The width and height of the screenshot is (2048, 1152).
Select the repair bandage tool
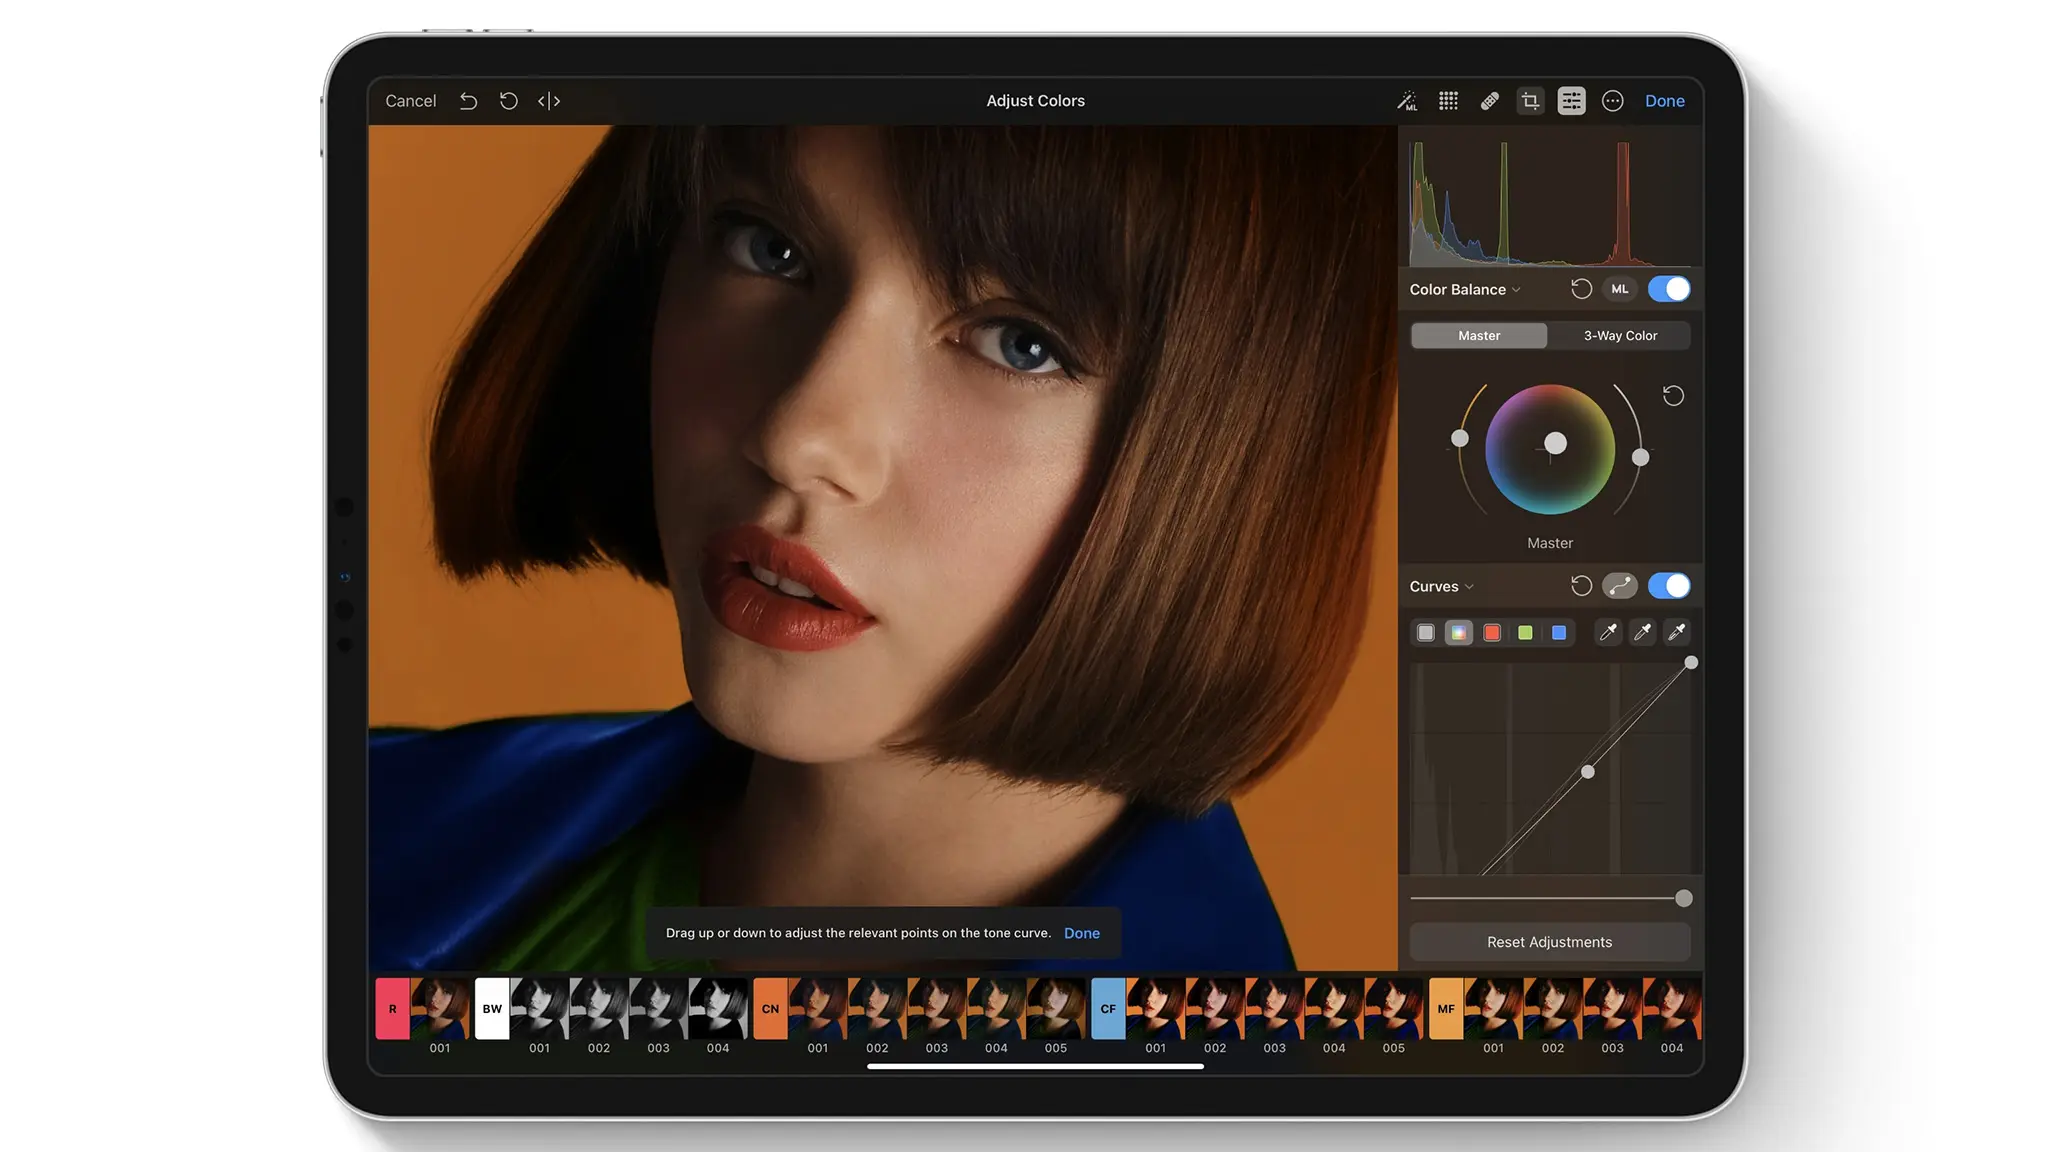pyautogui.click(x=1489, y=101)
